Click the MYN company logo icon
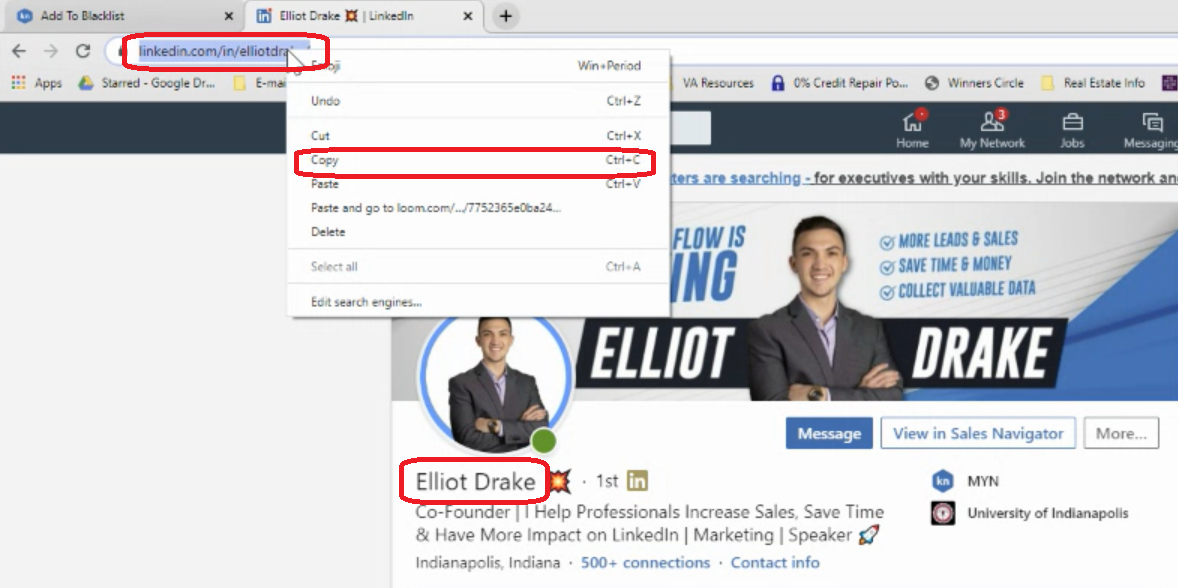This screenshot has height=588, width=1178. pyautogui.click(x=943, y=481)
